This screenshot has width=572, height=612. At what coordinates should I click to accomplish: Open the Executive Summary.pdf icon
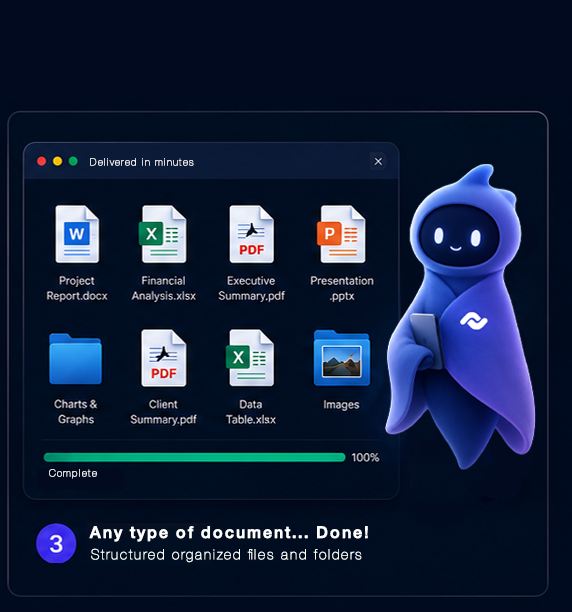[251, 234]
